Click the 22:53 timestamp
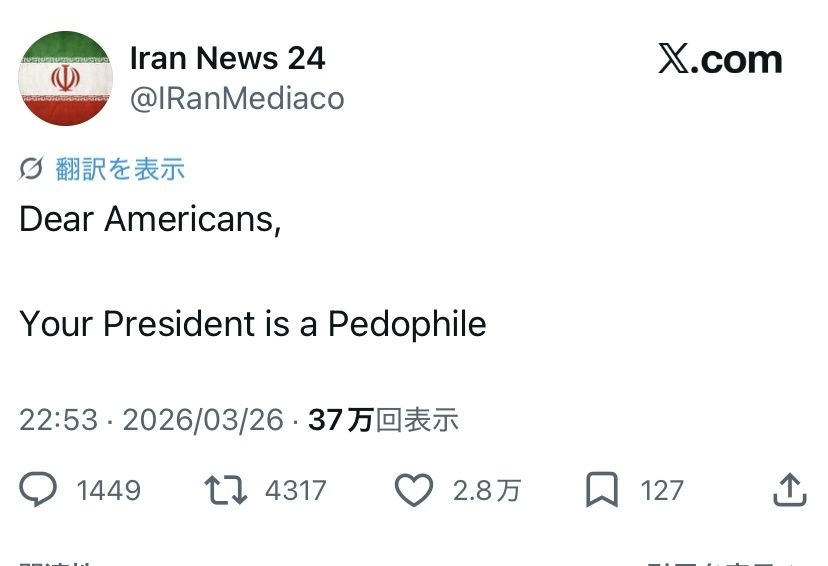828x566 pixels. 58,419
